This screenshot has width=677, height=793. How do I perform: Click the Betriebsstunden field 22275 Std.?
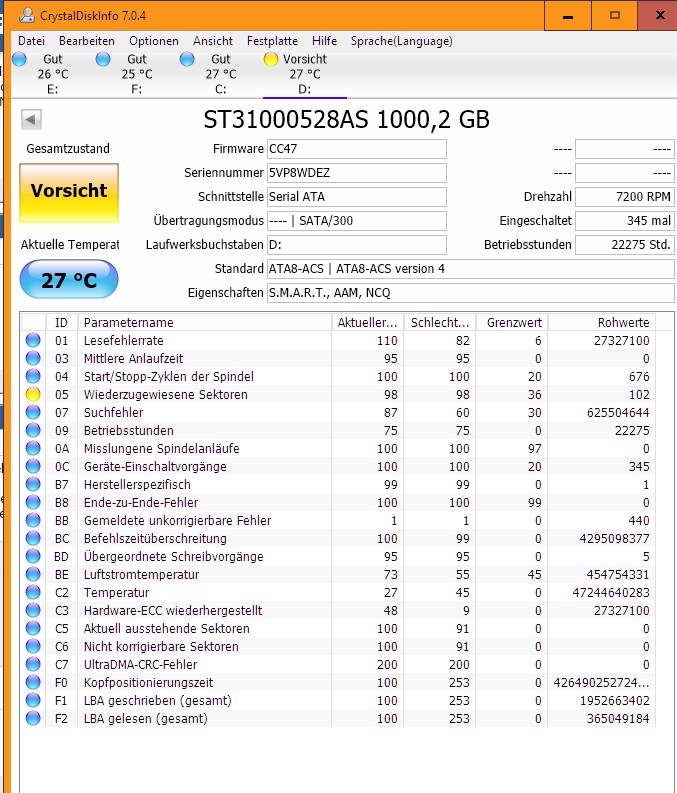point(625,245)
